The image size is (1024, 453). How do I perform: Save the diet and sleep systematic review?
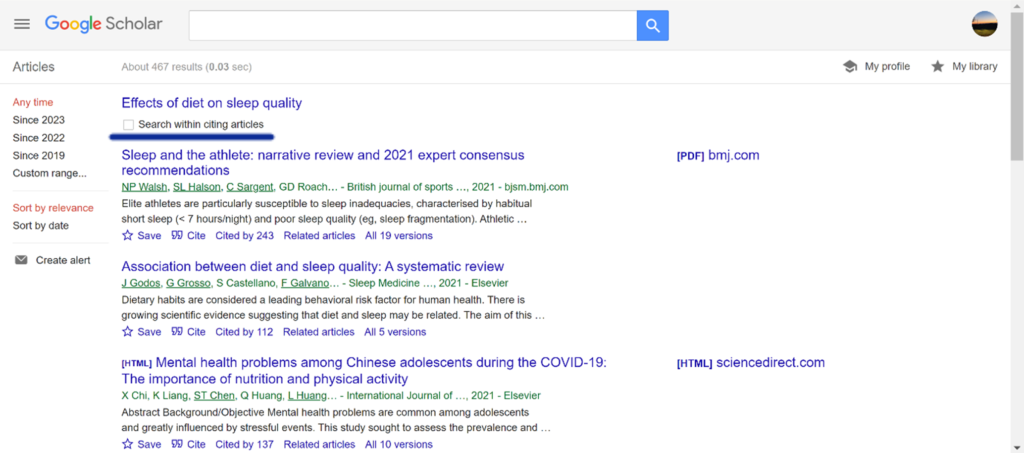tap(141, 332)
